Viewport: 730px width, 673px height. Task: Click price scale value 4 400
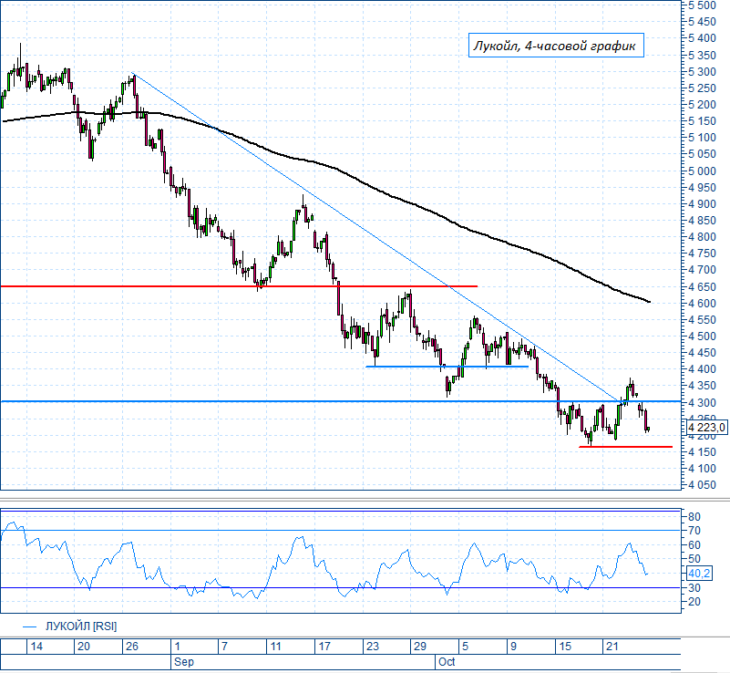tap(702, 369)
